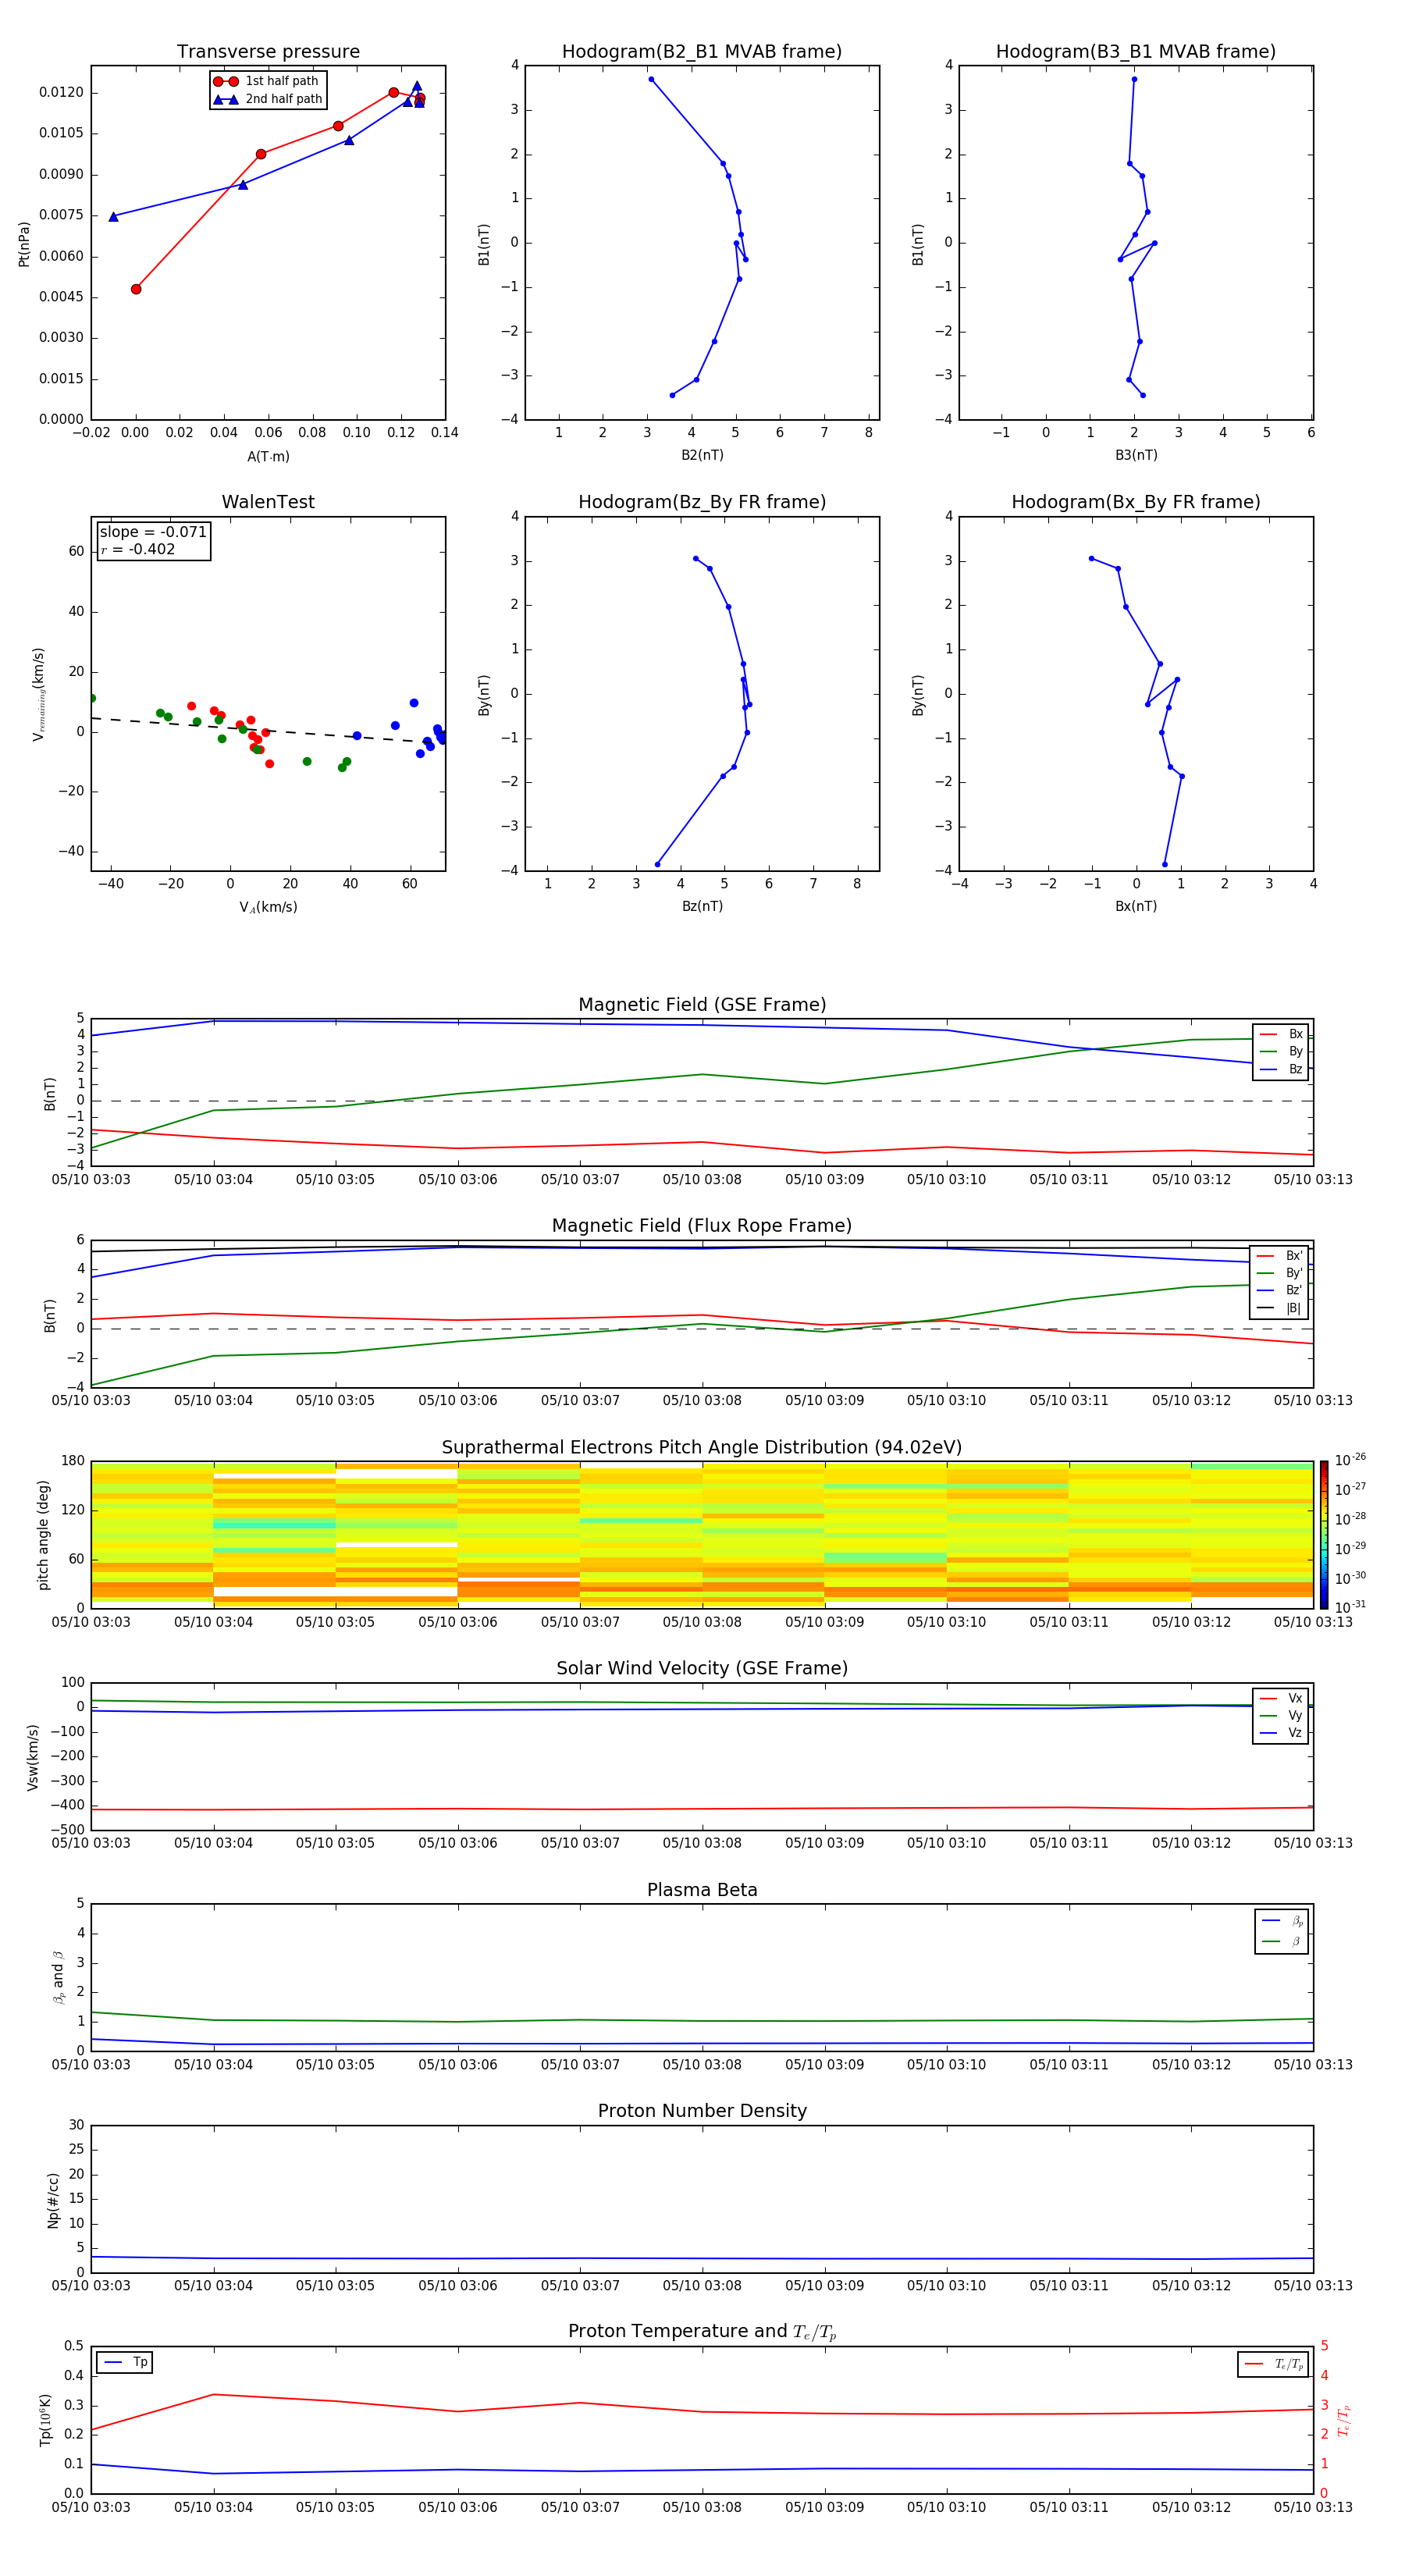Click the 'B2(nT)' x-axis label
This screenshot has width=1405, height=2576.
pyautogui.click(x=702, y=455)
